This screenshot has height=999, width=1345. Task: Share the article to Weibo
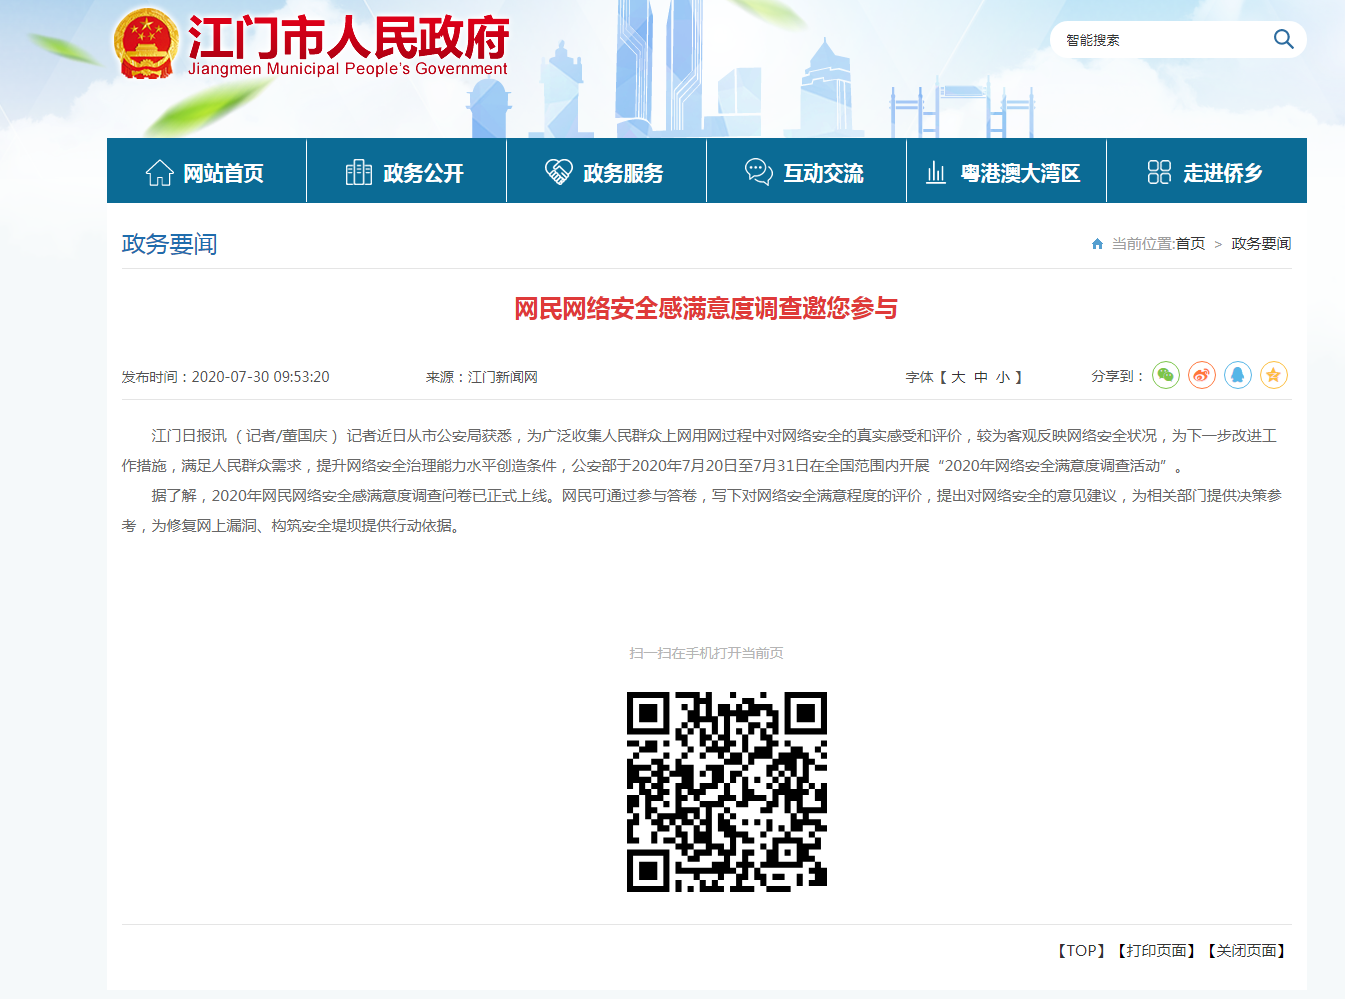[1202, 375]
